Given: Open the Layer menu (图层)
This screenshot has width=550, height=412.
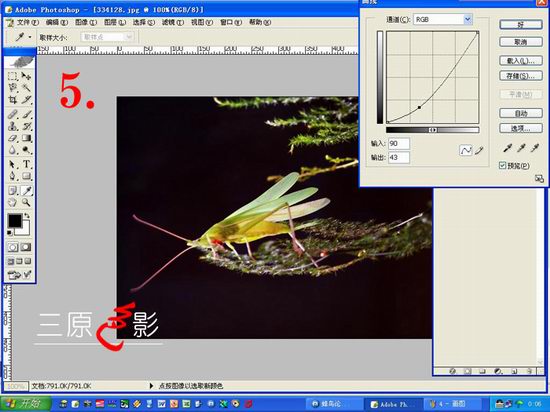Looking at the screenshot, I should click(x=115, y=22).
